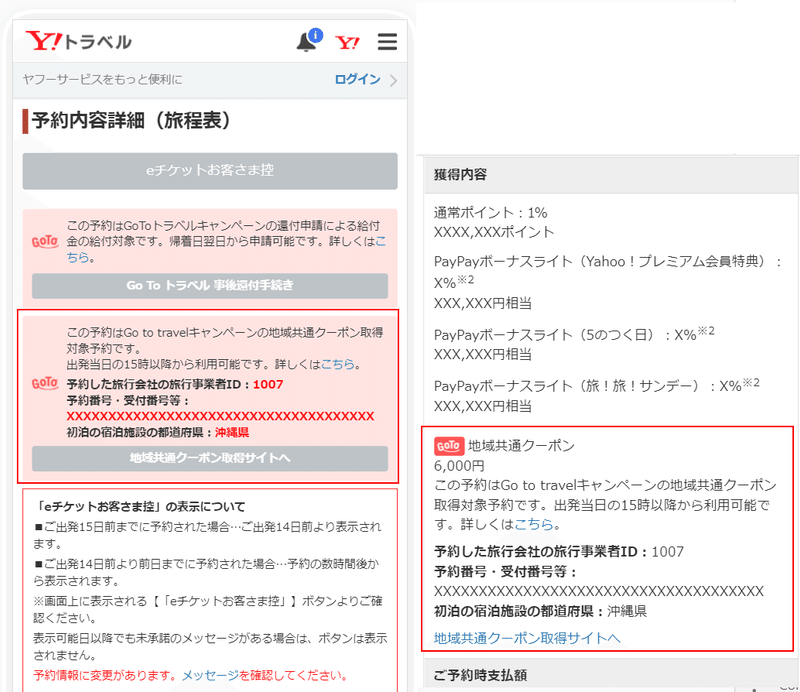This screenshot has width=800, height=692.
Task: Click the eチケットお客さま控 button
Action: pos(210,170)
